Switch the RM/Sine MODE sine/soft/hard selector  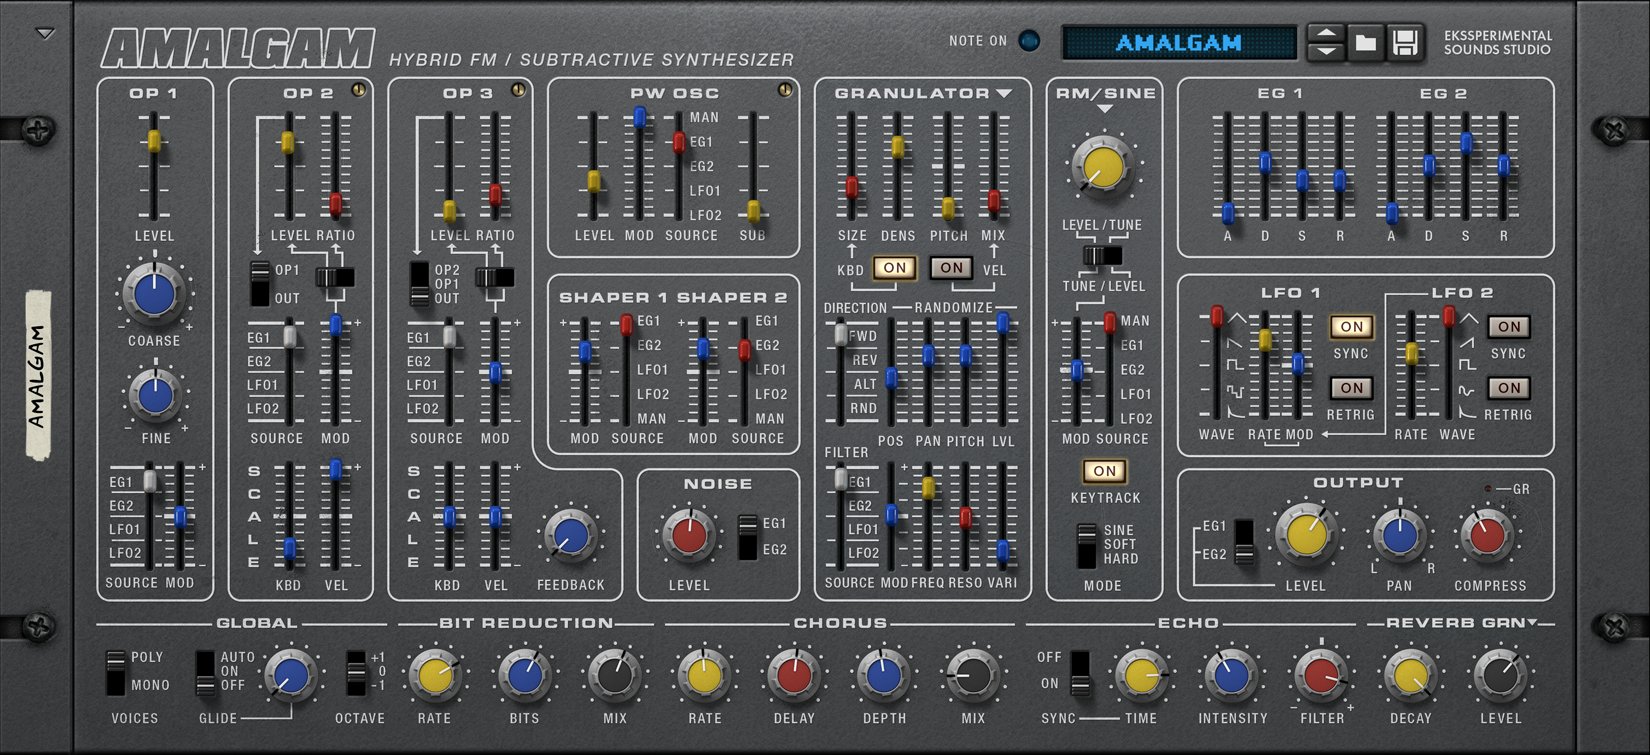coord(1086,545)
